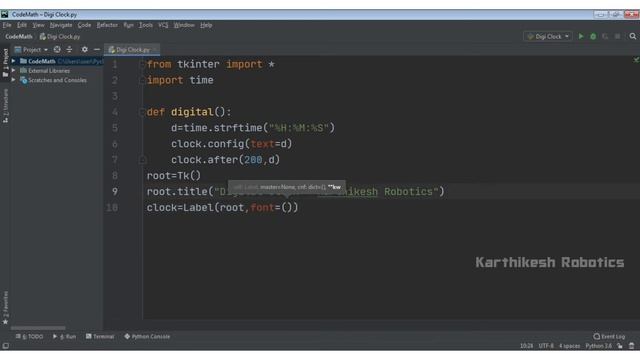Viewport: 640px width, 360px height.
Task: Open the Edit menu
Action: click(x=22, y=25)
